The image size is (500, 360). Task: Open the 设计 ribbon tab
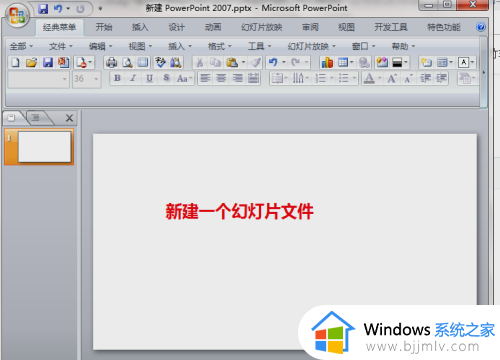[176, 27]
